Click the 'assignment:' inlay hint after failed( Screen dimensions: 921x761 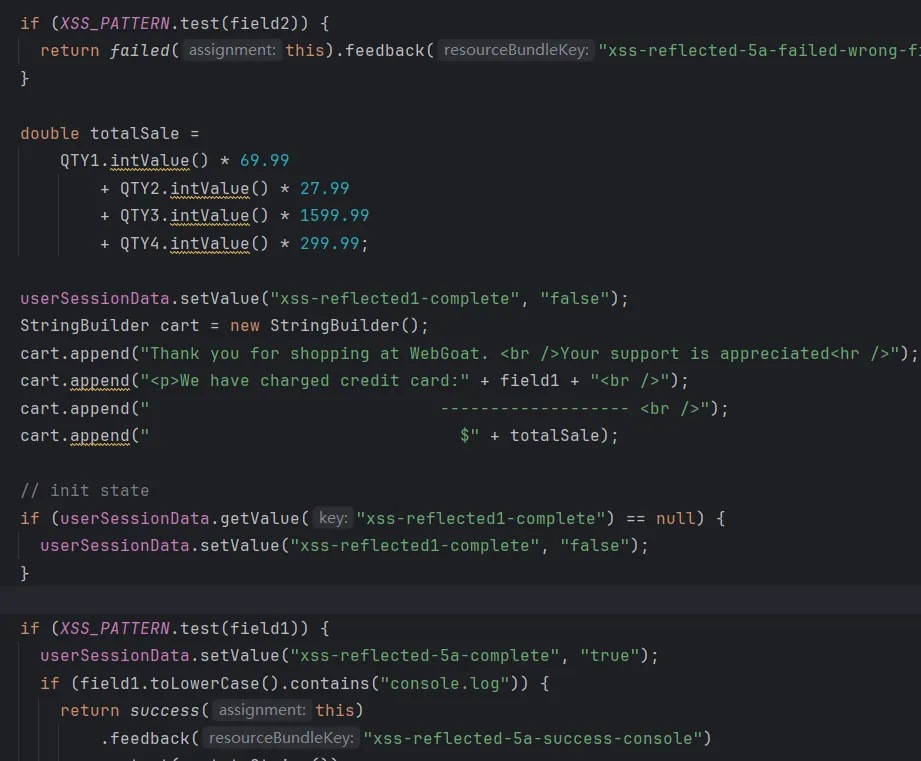click(x=232, y=50)
